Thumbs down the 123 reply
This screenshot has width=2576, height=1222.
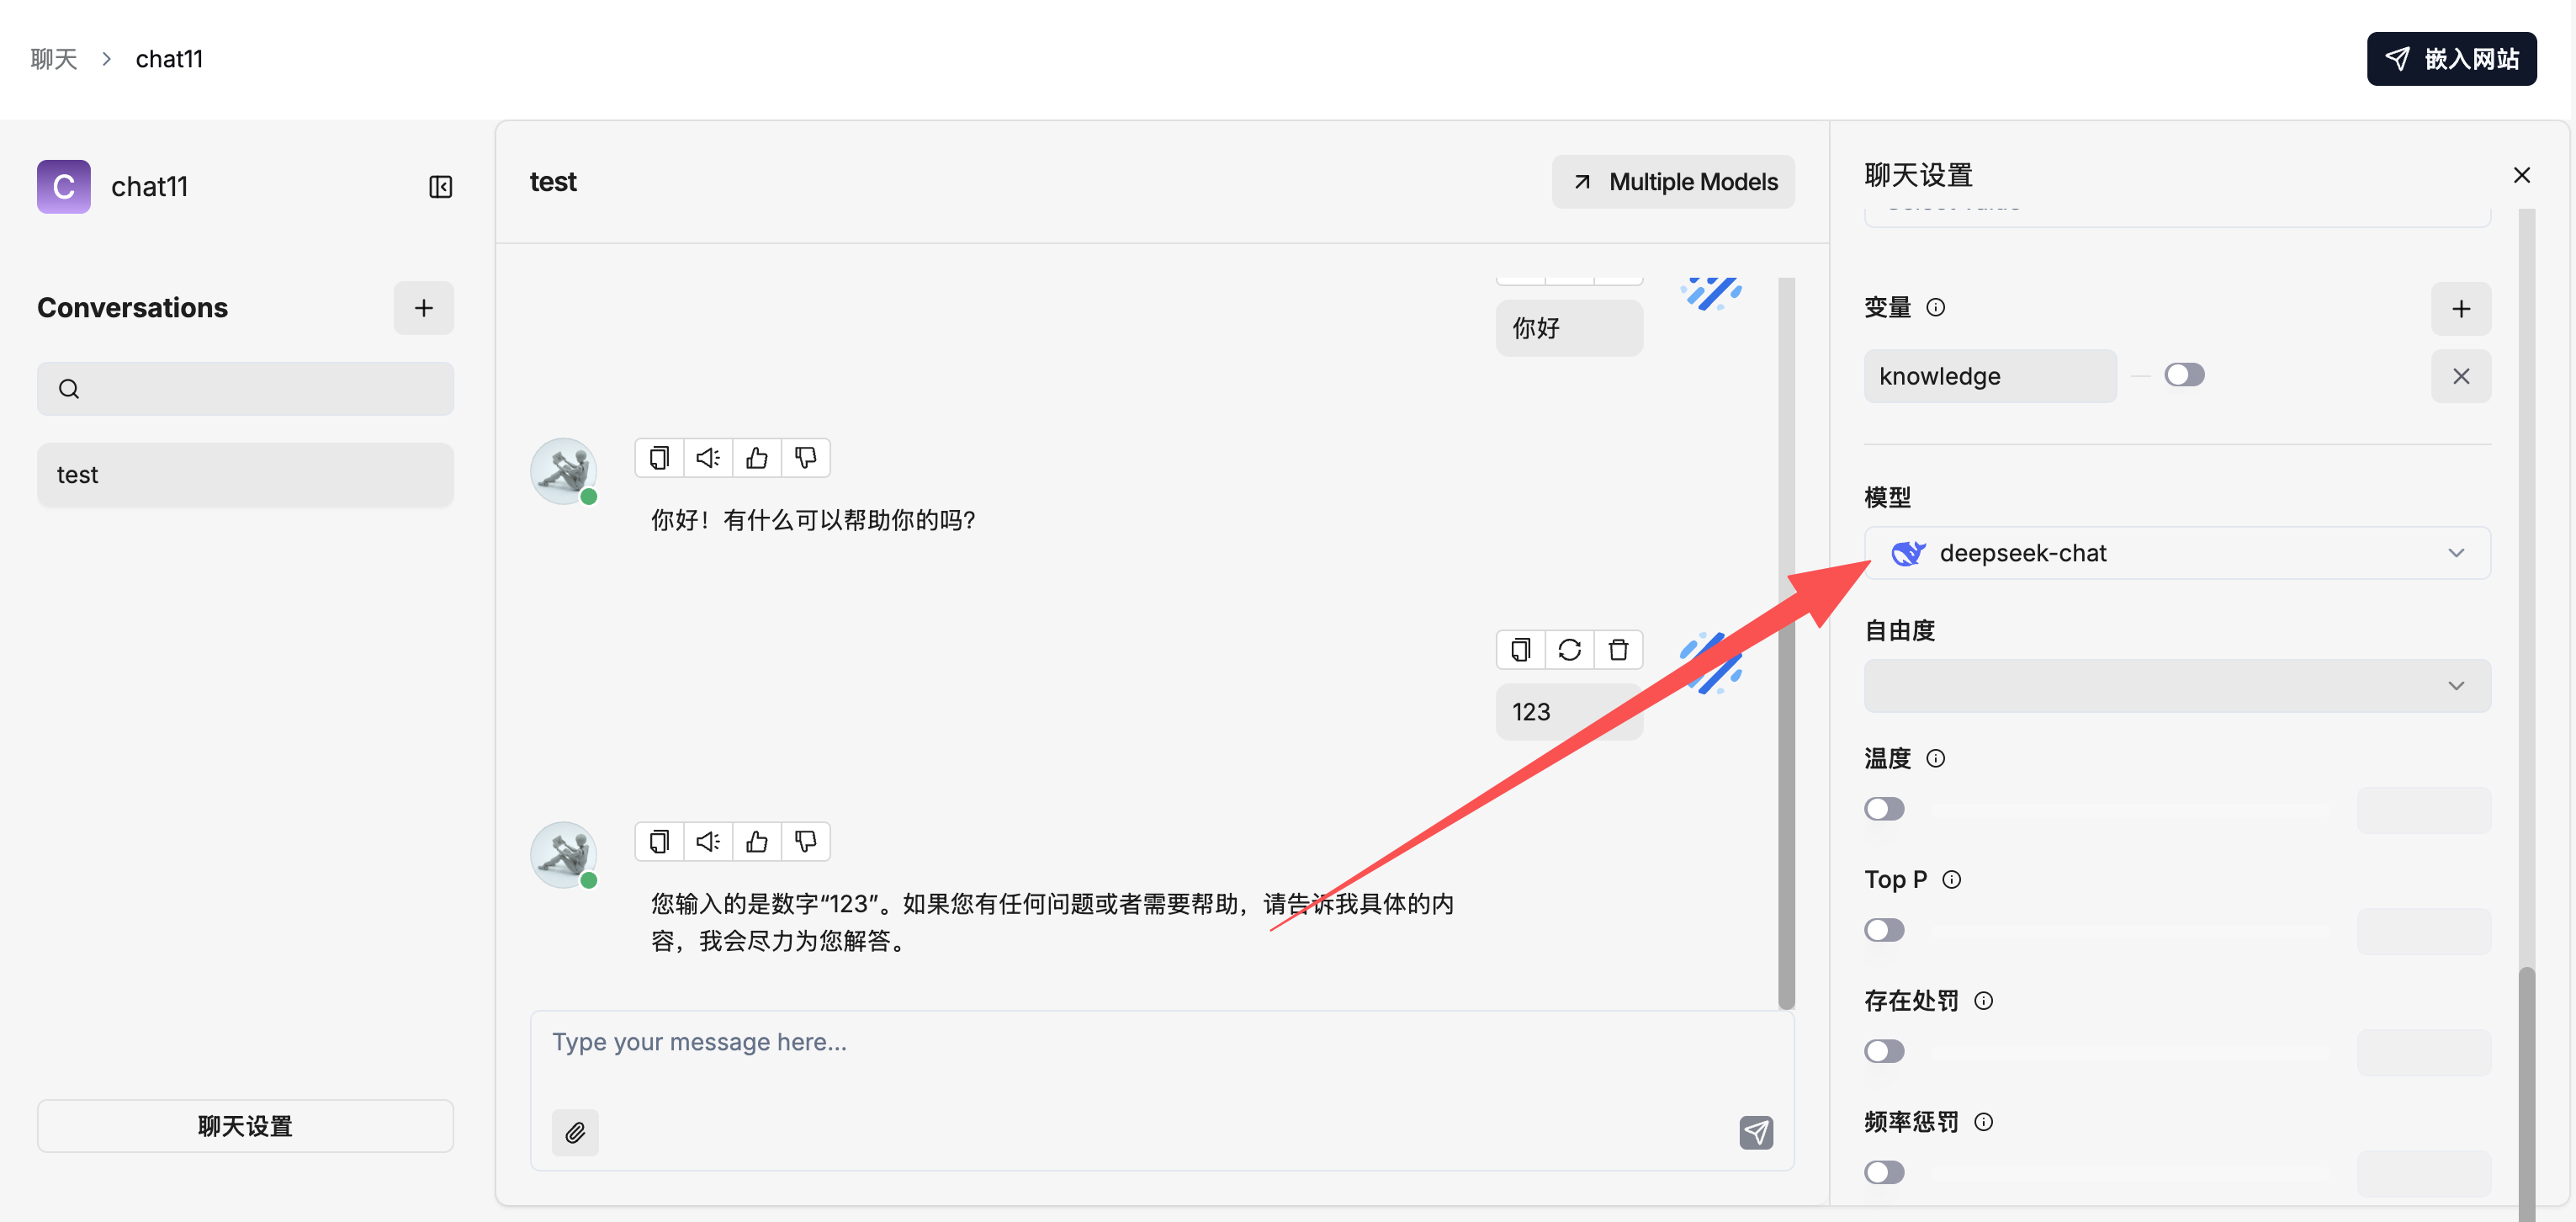[805, 842]
